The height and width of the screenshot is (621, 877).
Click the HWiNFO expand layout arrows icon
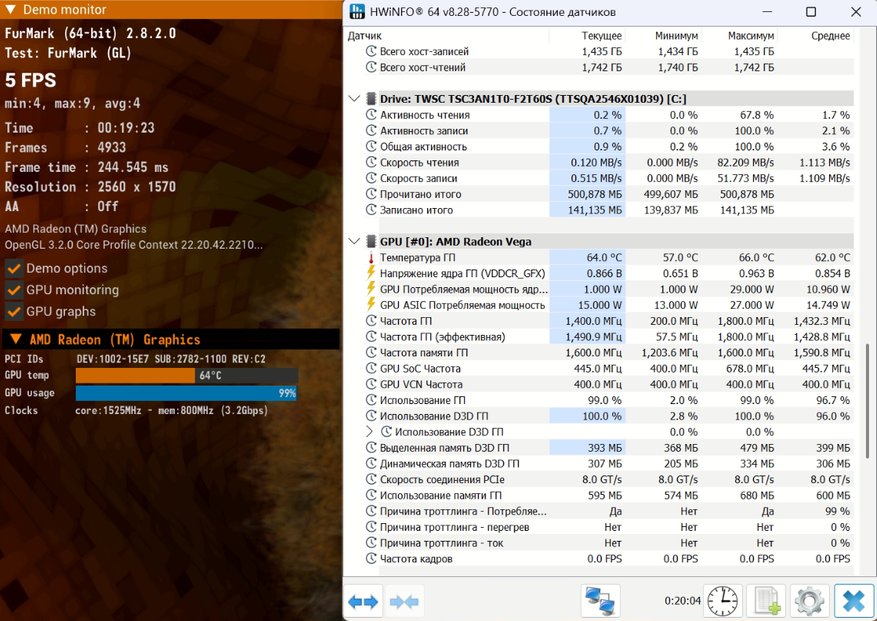coord(363,601)
